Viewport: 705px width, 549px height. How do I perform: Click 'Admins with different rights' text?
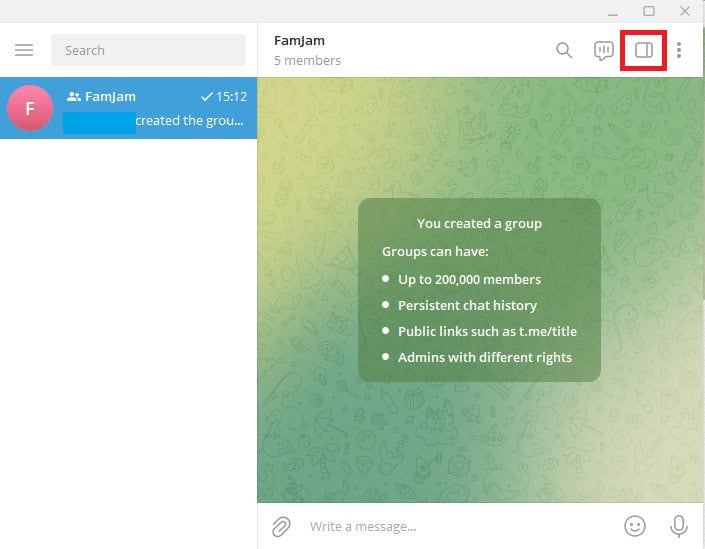click(x=485, y=357)
